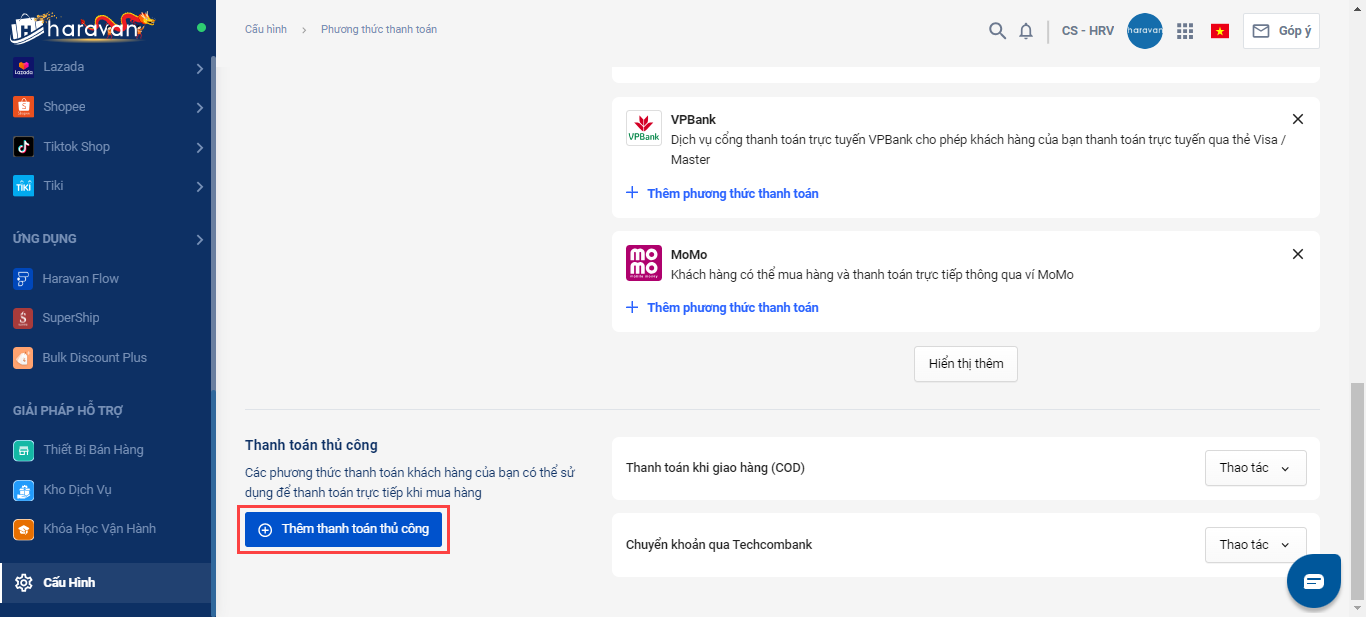Remove the VPBank payment gateway

pos(1298,119)
